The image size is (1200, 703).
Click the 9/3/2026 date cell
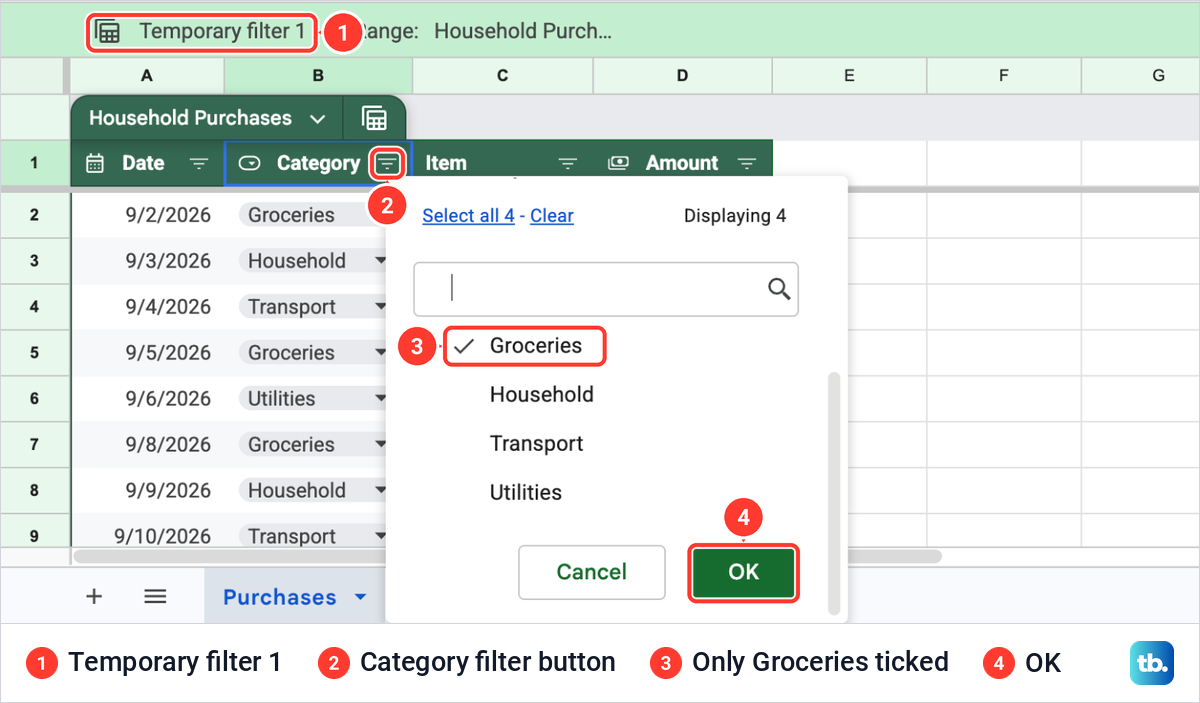click(148, 261)
